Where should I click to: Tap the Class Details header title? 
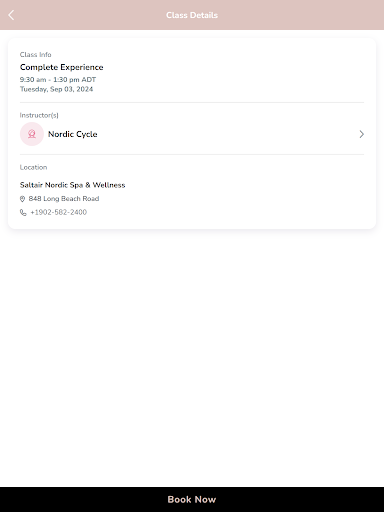(x=192, y=15)
